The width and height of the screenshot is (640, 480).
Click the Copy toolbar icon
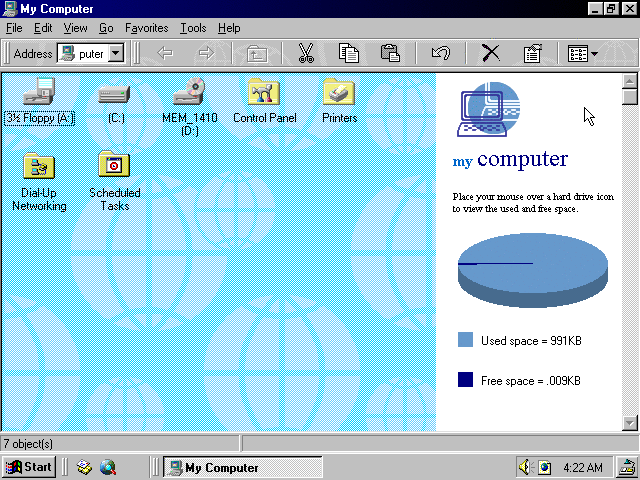click(x=349, y=53)
